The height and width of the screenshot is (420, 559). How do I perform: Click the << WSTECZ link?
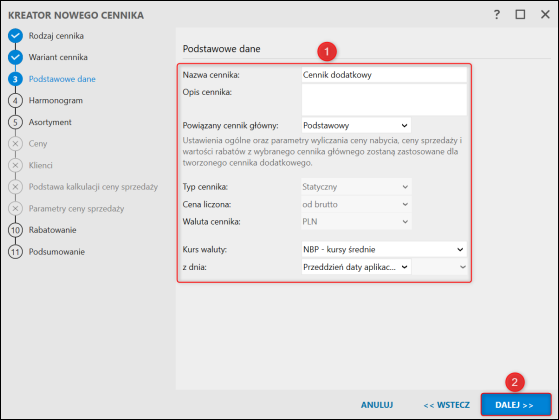pos(446,405)
